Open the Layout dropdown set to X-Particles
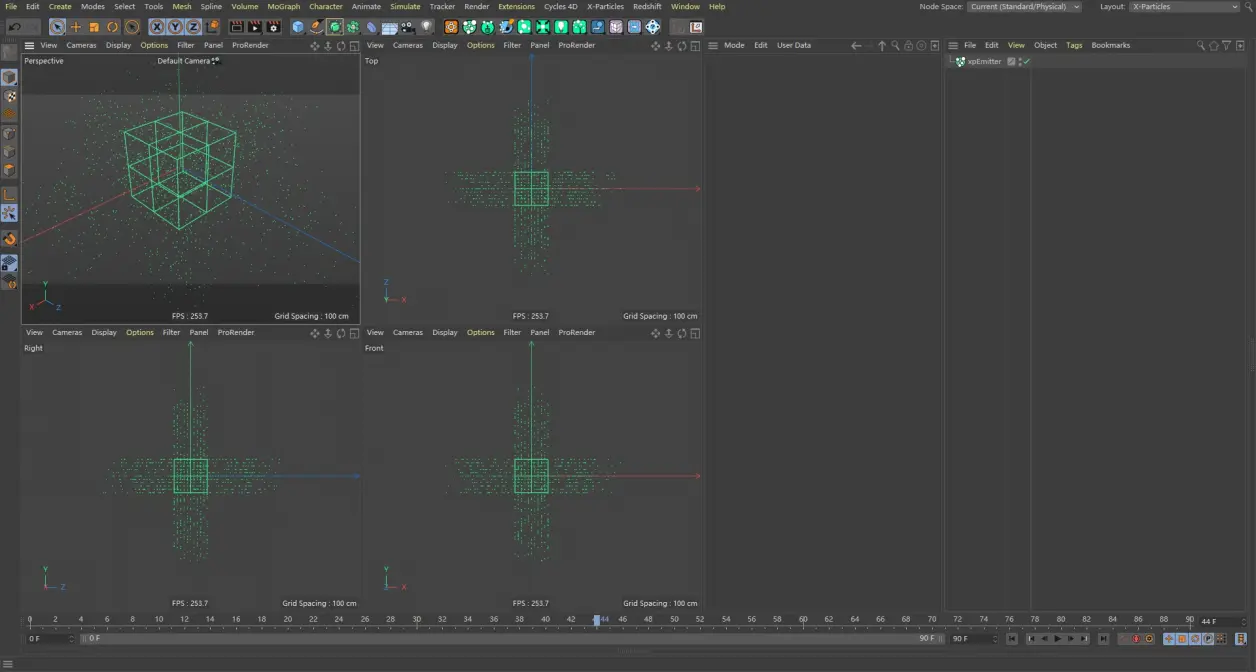 click(x=1183, y=6)
